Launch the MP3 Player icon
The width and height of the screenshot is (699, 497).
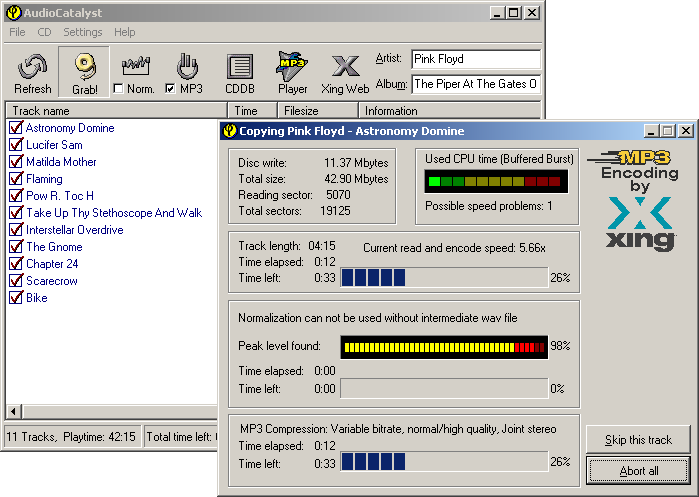pyautogui.click(x=292, y=66)
